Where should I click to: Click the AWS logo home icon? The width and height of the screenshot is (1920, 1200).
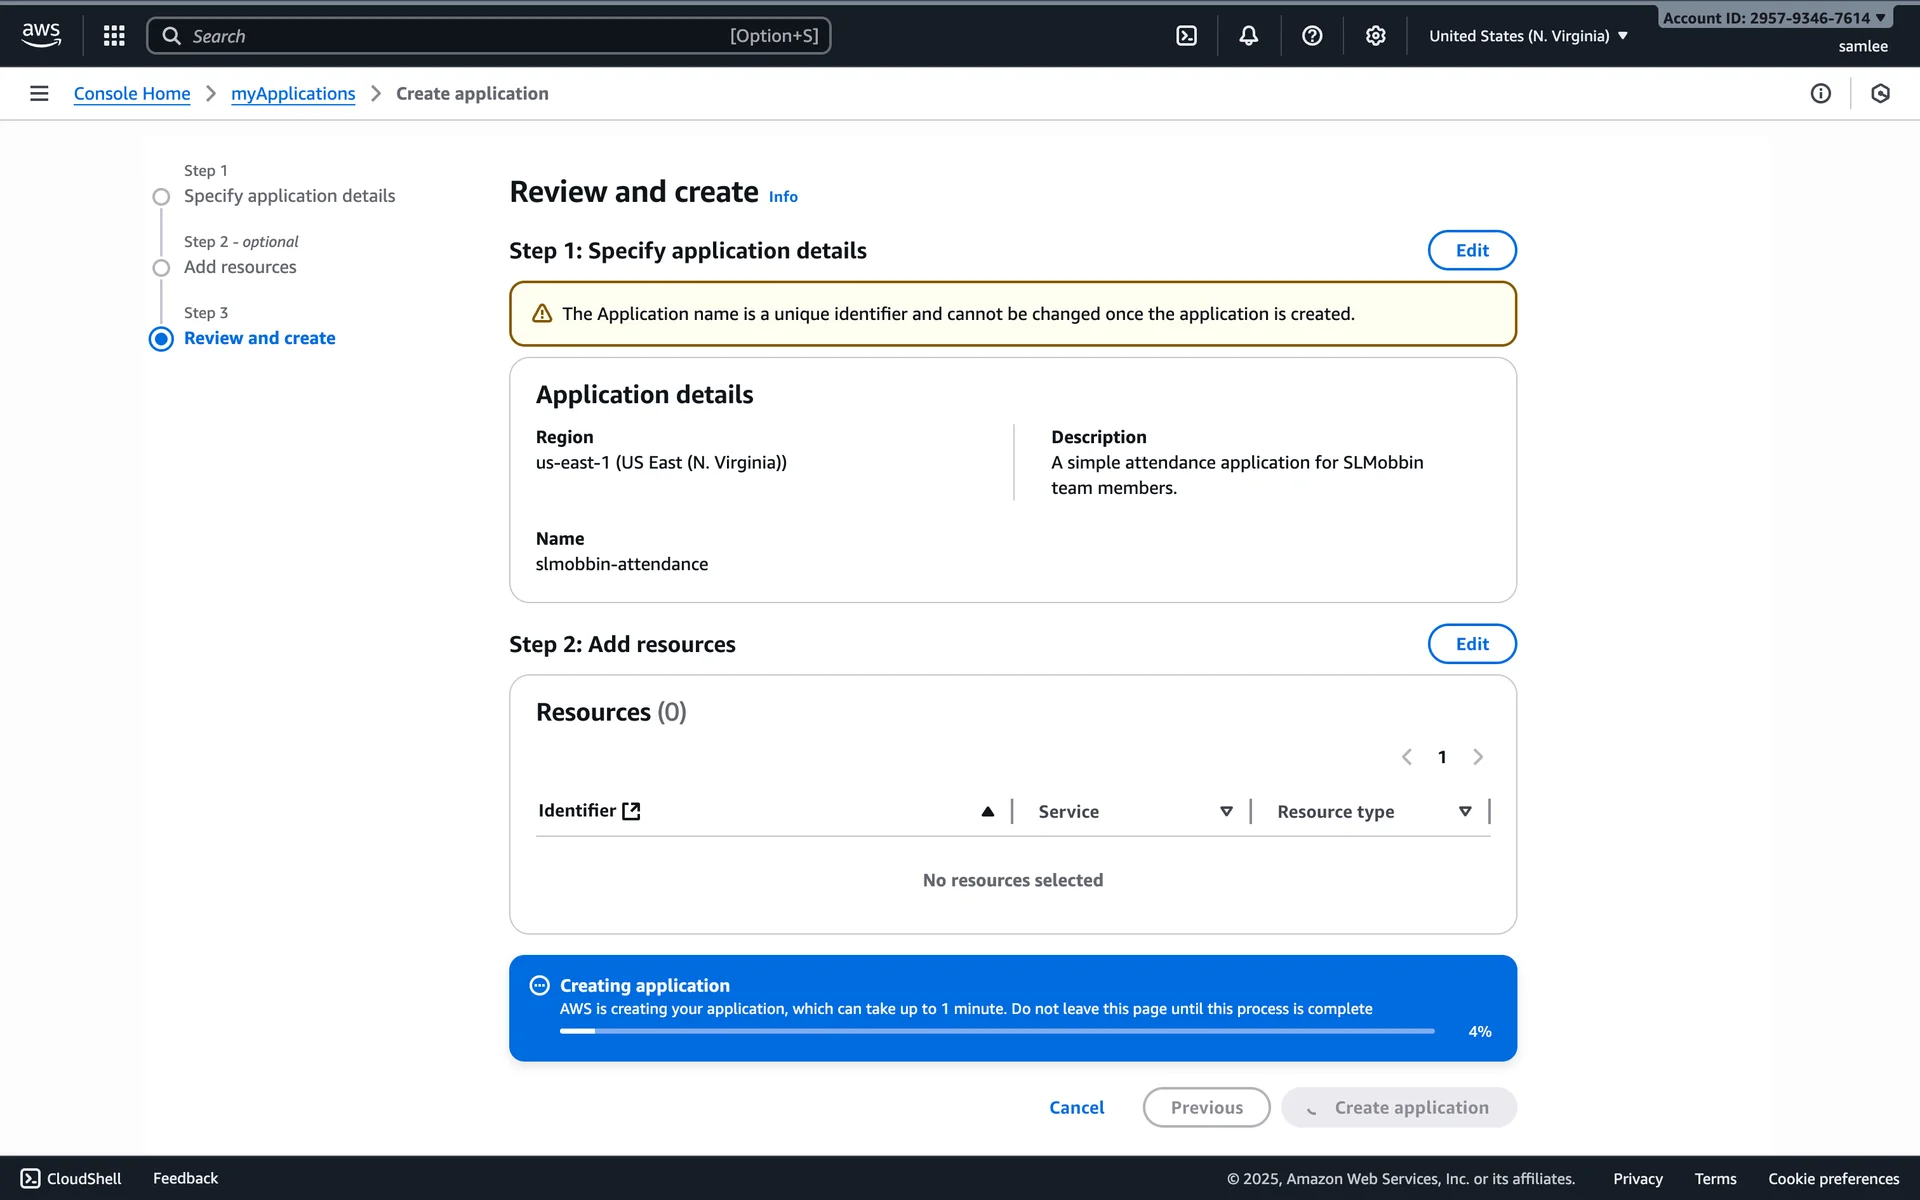[x=41, y=35]
